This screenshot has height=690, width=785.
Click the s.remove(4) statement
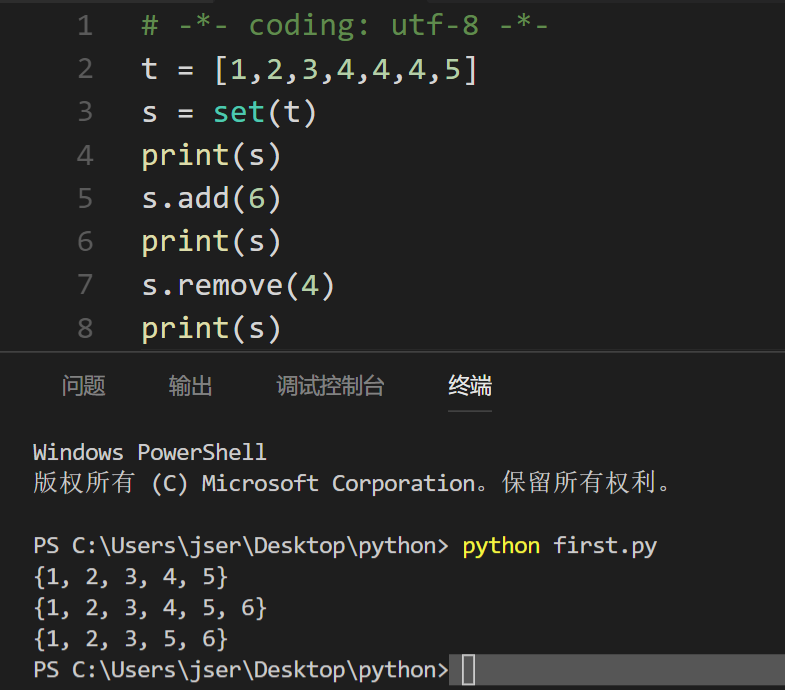[238, 286]
